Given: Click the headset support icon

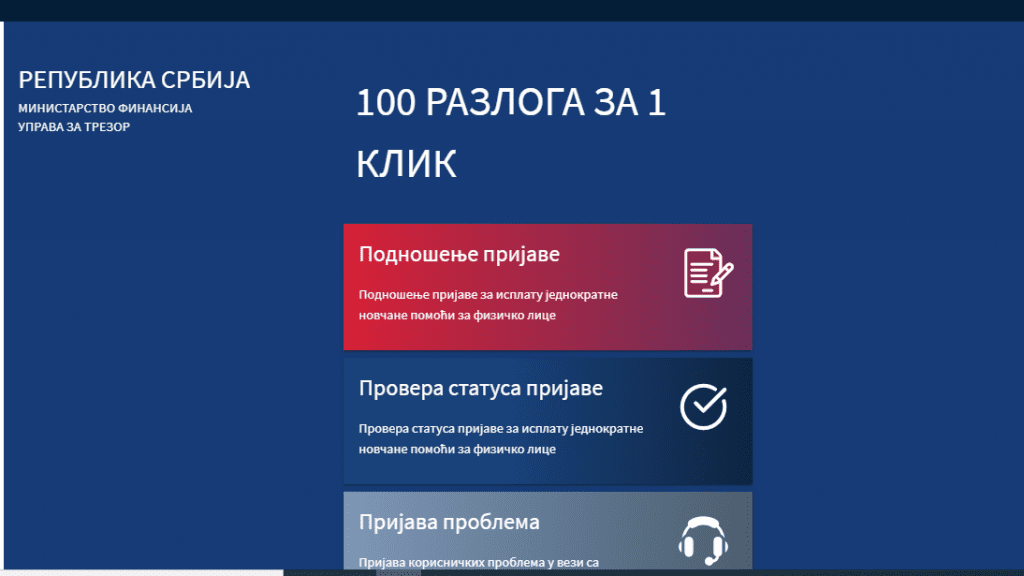Looking at the screenshot, I should 701,540.
